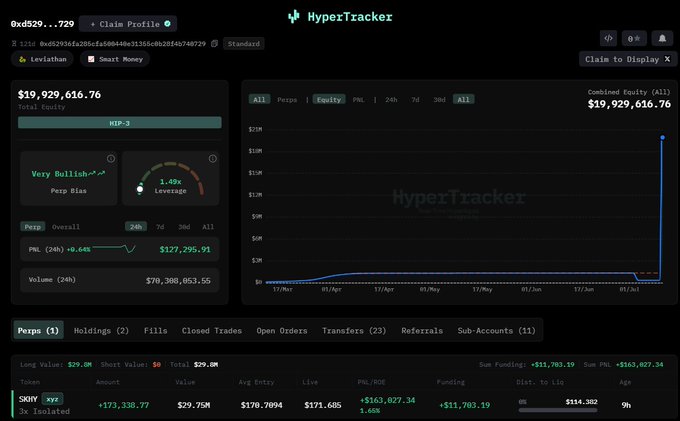Click the verified check on Claim Profile
This screenshot has width=680, height=421.
click(167, 24)
